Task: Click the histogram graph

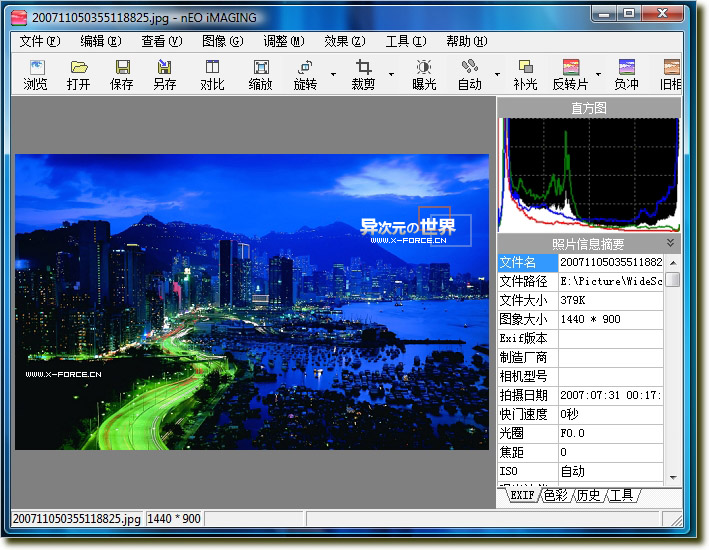Action: (x=589, y=175)
